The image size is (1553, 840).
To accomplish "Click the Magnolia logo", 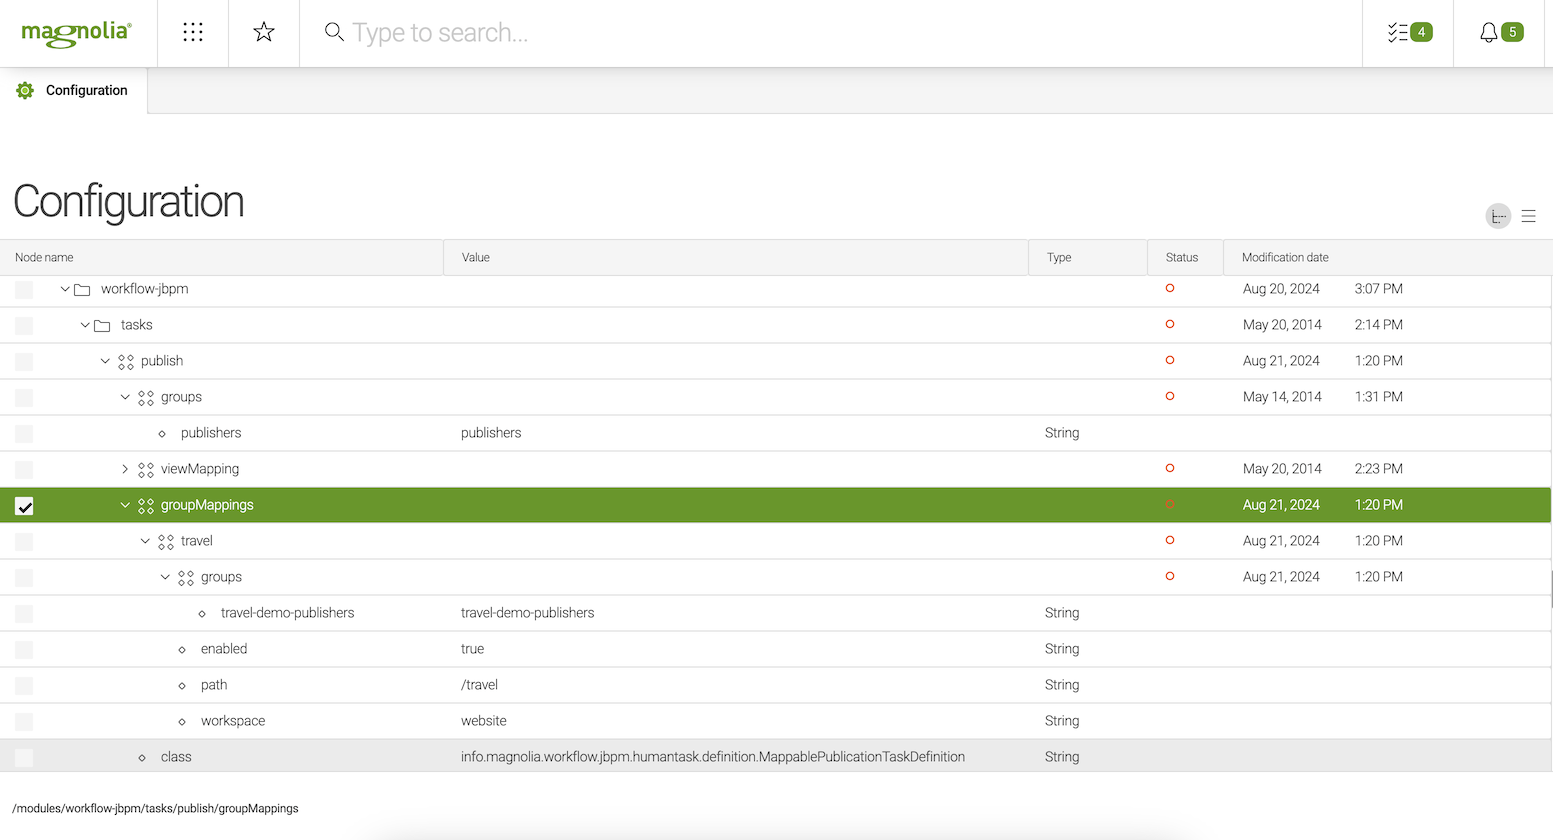I will [77, 33].
